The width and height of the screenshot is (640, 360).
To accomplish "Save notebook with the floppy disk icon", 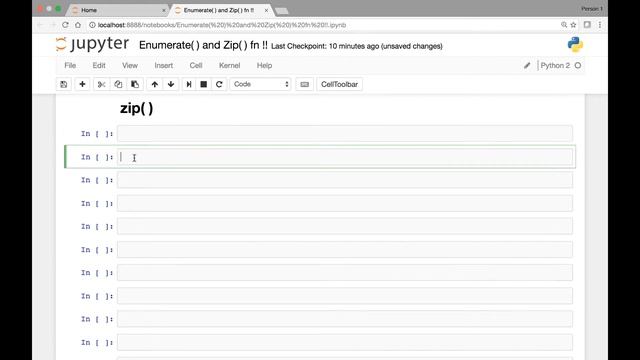I will click(64, 84).
